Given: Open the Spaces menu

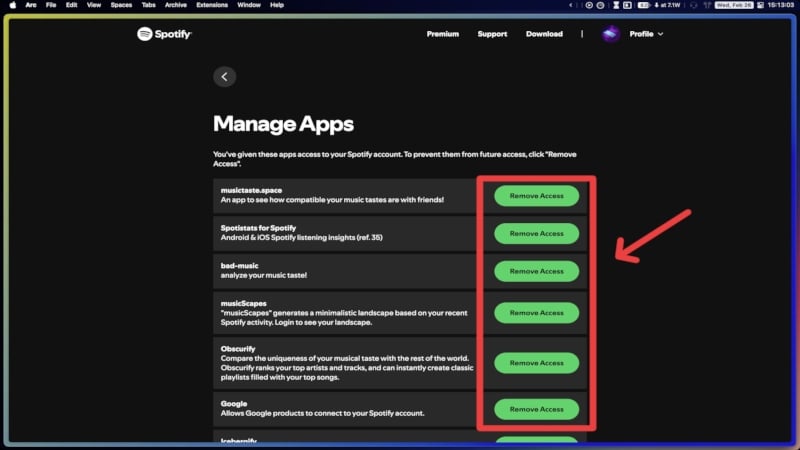Looking at the screenshot, I should pyautogui.click(x=121, y=5).
